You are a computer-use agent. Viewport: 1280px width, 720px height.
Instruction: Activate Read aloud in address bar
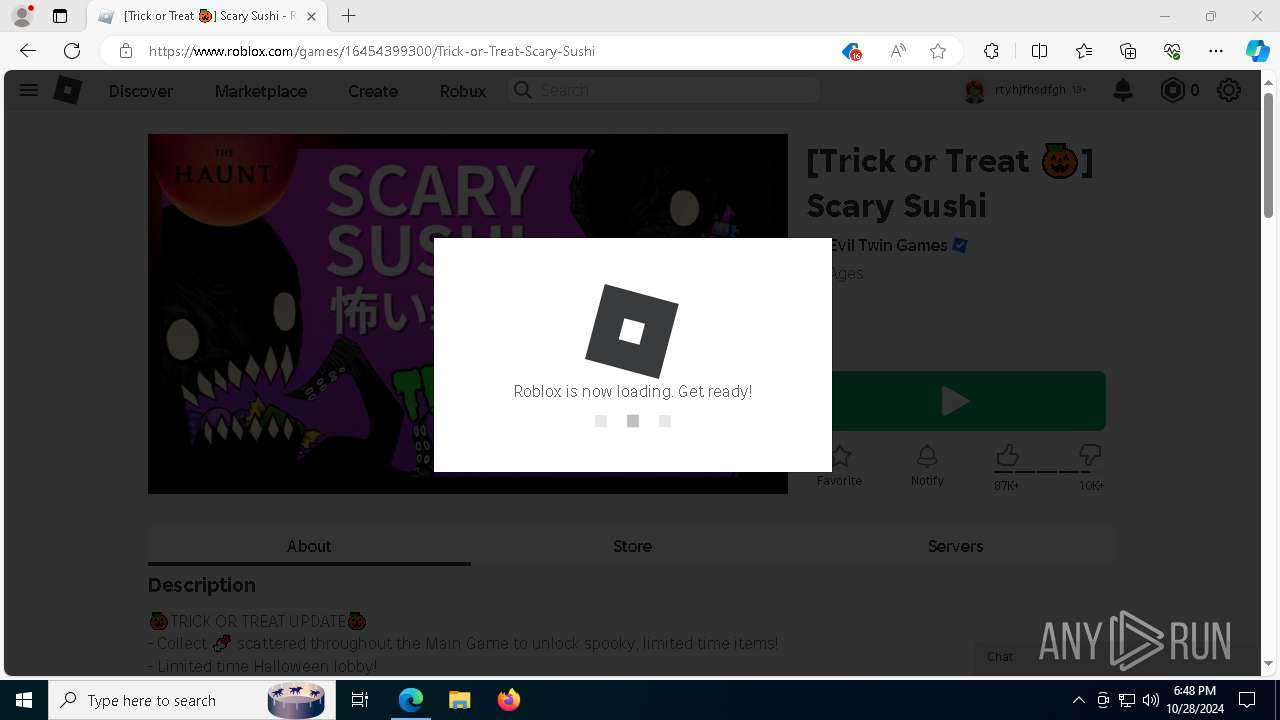898,51
